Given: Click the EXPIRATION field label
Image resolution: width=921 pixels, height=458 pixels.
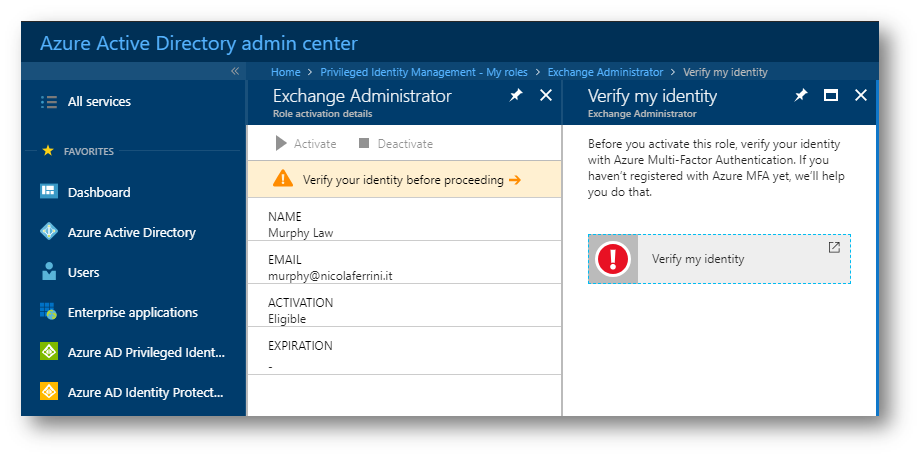Looking at the screenshot, I should pos(300,346).
